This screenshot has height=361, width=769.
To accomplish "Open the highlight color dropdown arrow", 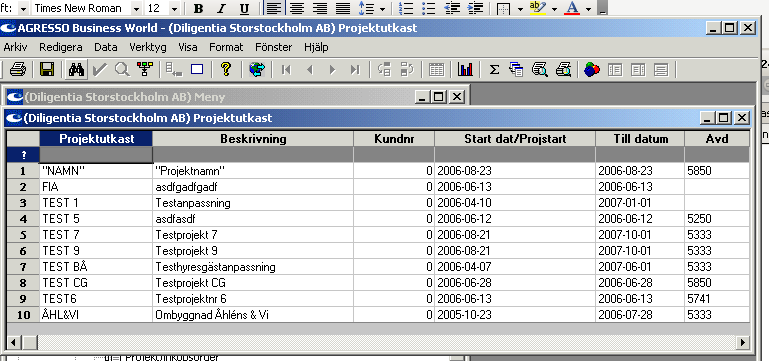I will [554, 9].
